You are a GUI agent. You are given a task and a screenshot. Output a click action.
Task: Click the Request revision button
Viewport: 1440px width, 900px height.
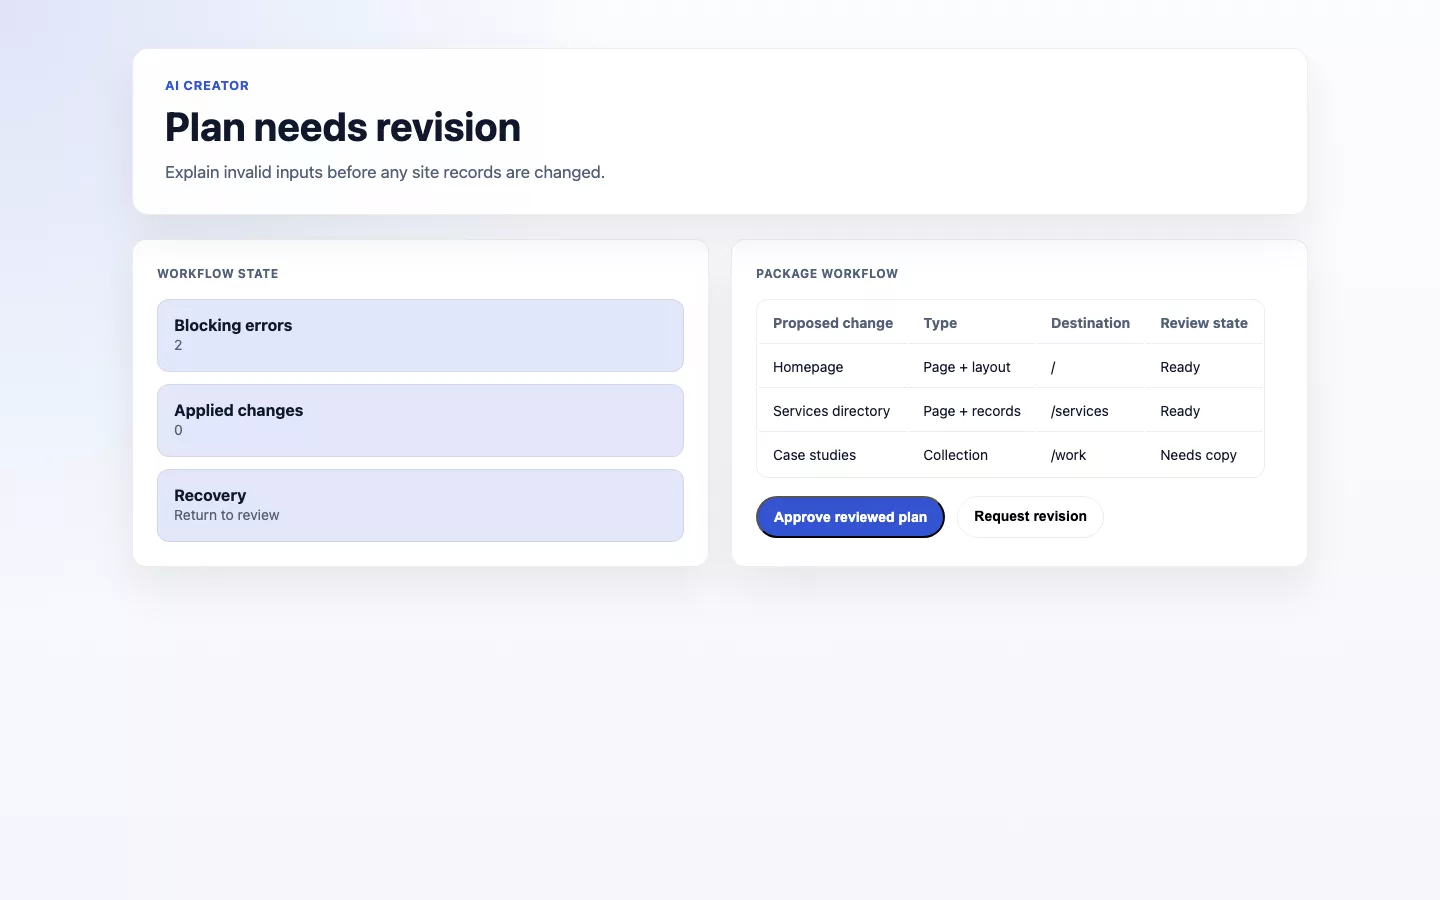(1030, 517)
